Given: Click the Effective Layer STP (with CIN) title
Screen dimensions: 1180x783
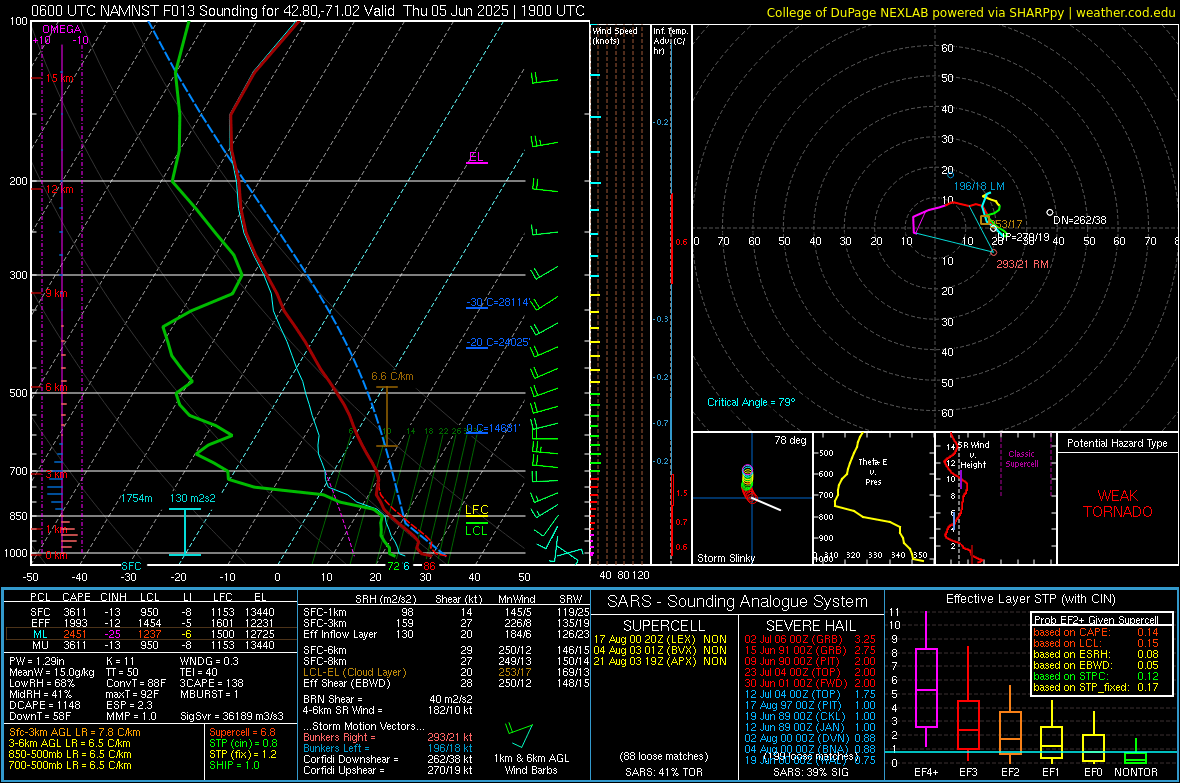Looking at the screenshot, I should click(x=1030, y=599).
